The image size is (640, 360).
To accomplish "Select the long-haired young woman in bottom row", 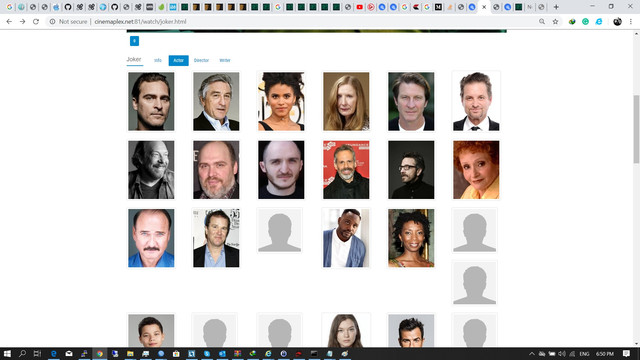I will click(346, 331).
